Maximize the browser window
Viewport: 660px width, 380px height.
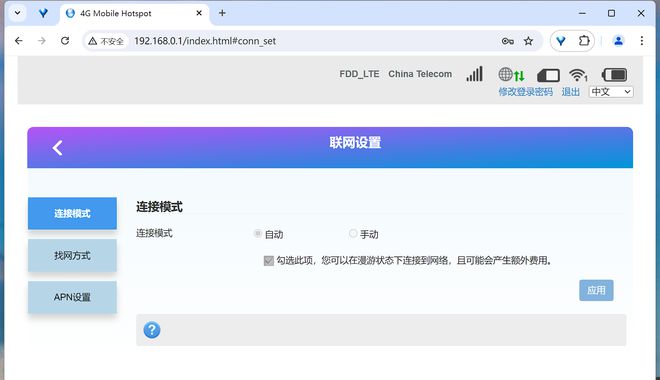coord(612,13)
